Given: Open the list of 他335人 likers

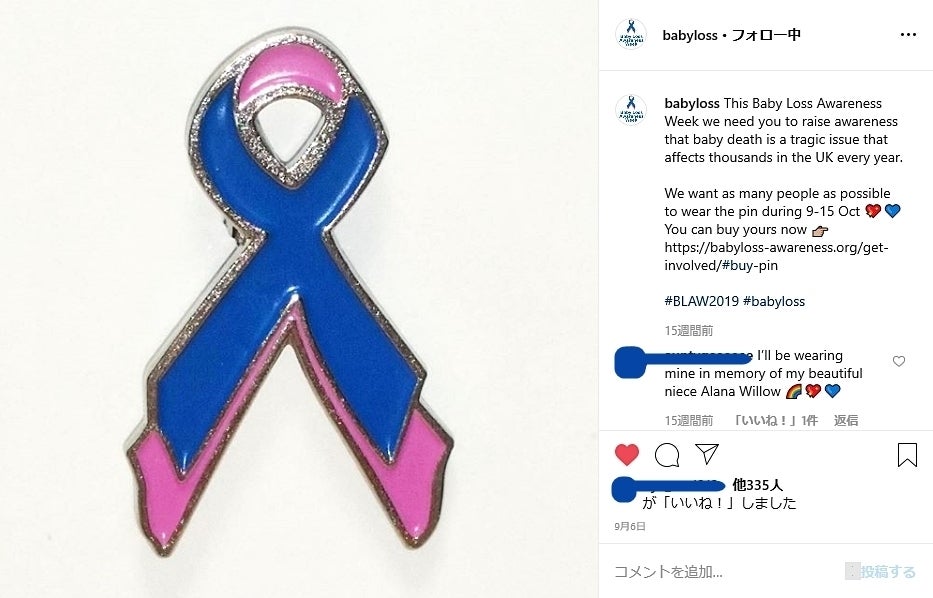Looking at the screenshot, I should click(x=757, y=485).
